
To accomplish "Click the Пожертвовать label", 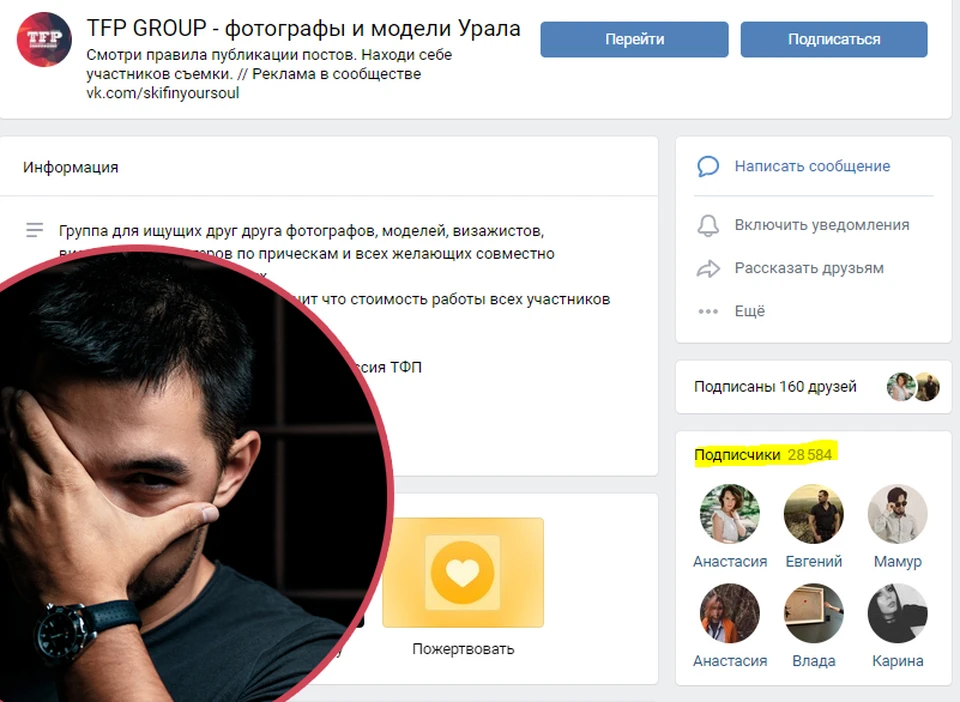I will point(463,649).
